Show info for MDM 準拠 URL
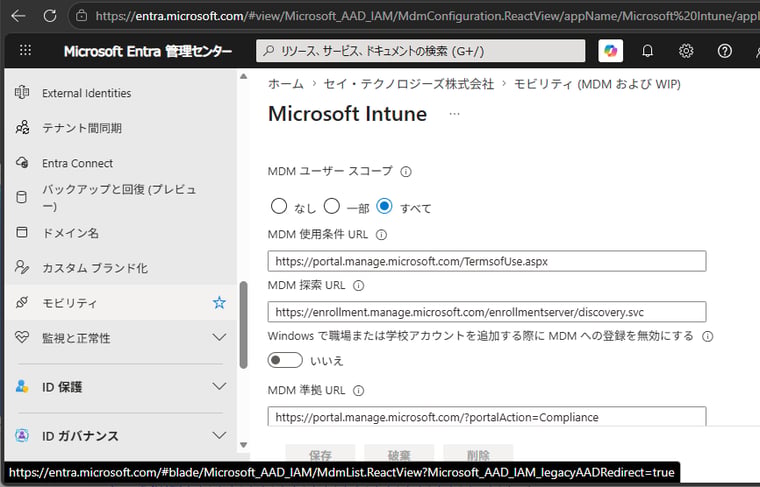 click(x=358, y=391)
